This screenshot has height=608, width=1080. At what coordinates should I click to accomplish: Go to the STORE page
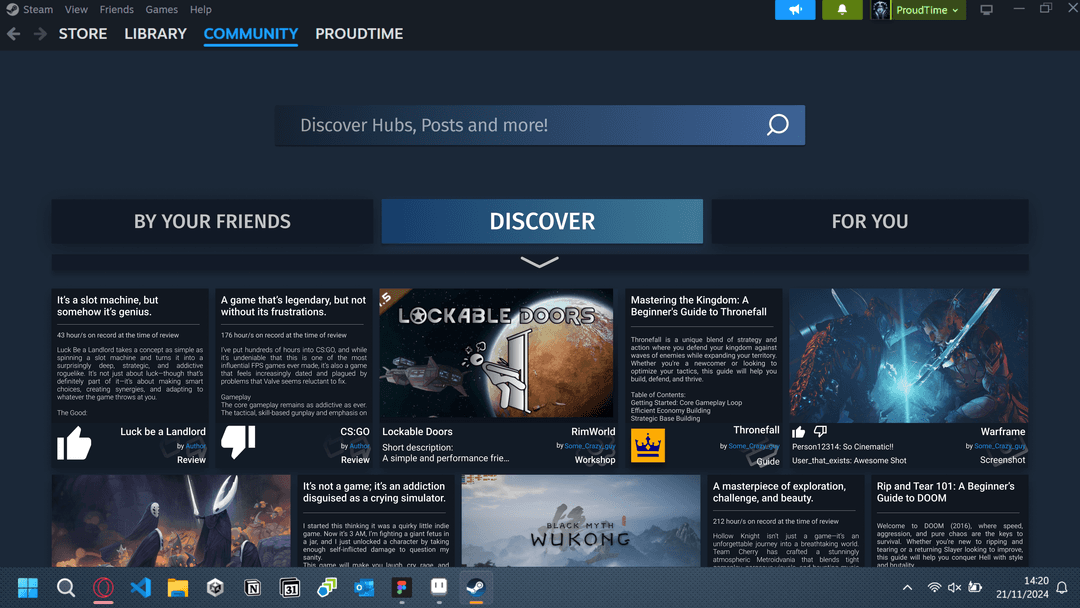[x=82, y=33]
